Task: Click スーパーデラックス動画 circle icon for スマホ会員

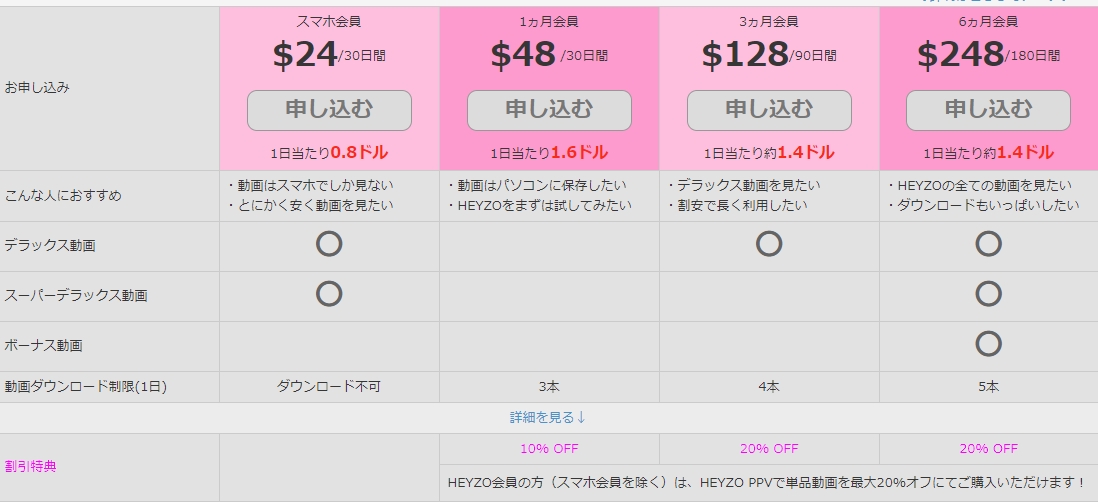Action: point(329,293)
